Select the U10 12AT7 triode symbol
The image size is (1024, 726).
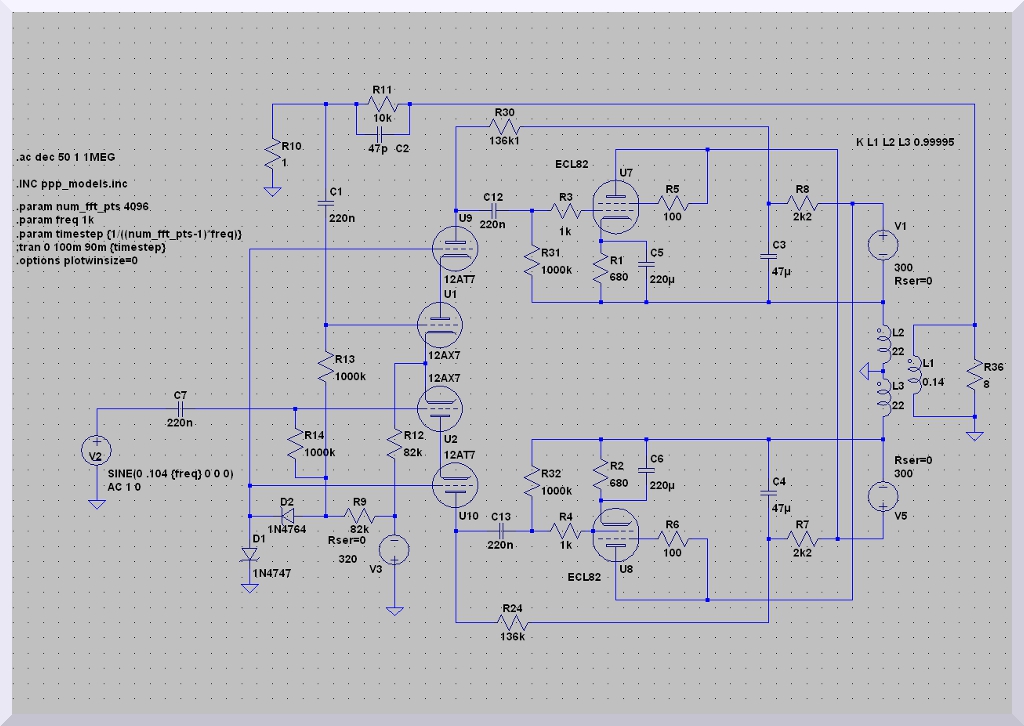pyautogui.click(x=455, y=485)
